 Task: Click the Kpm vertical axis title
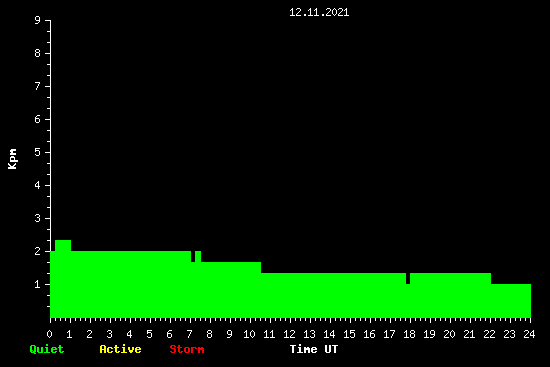coord(12,159)
